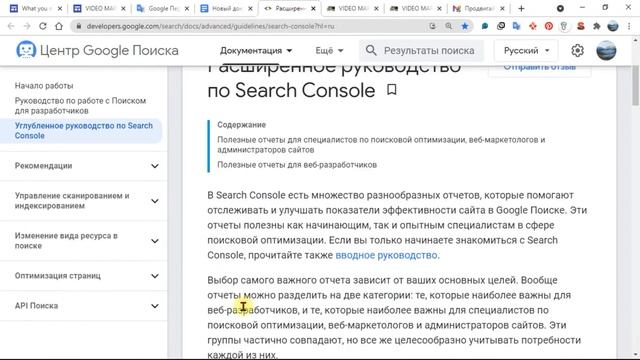Click the Содержание heading text
Image resolution: width=640 pixels, height=360 pixels.
tap(242, 125)
